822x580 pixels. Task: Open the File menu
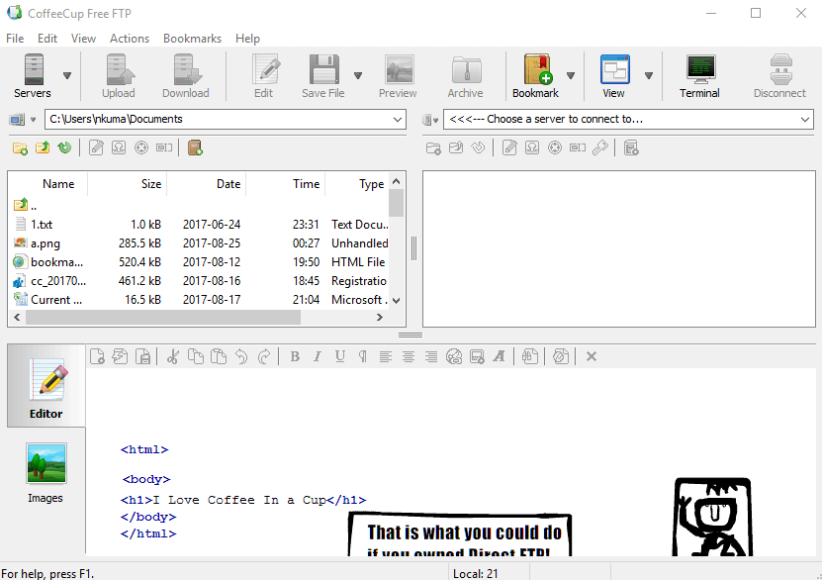click(15, 38)
